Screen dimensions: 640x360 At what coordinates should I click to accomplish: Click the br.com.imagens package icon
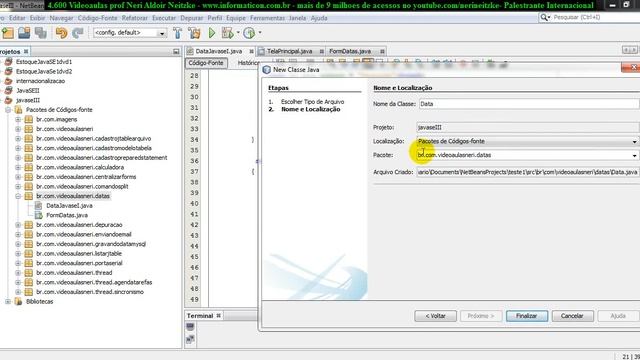[29, 119]
